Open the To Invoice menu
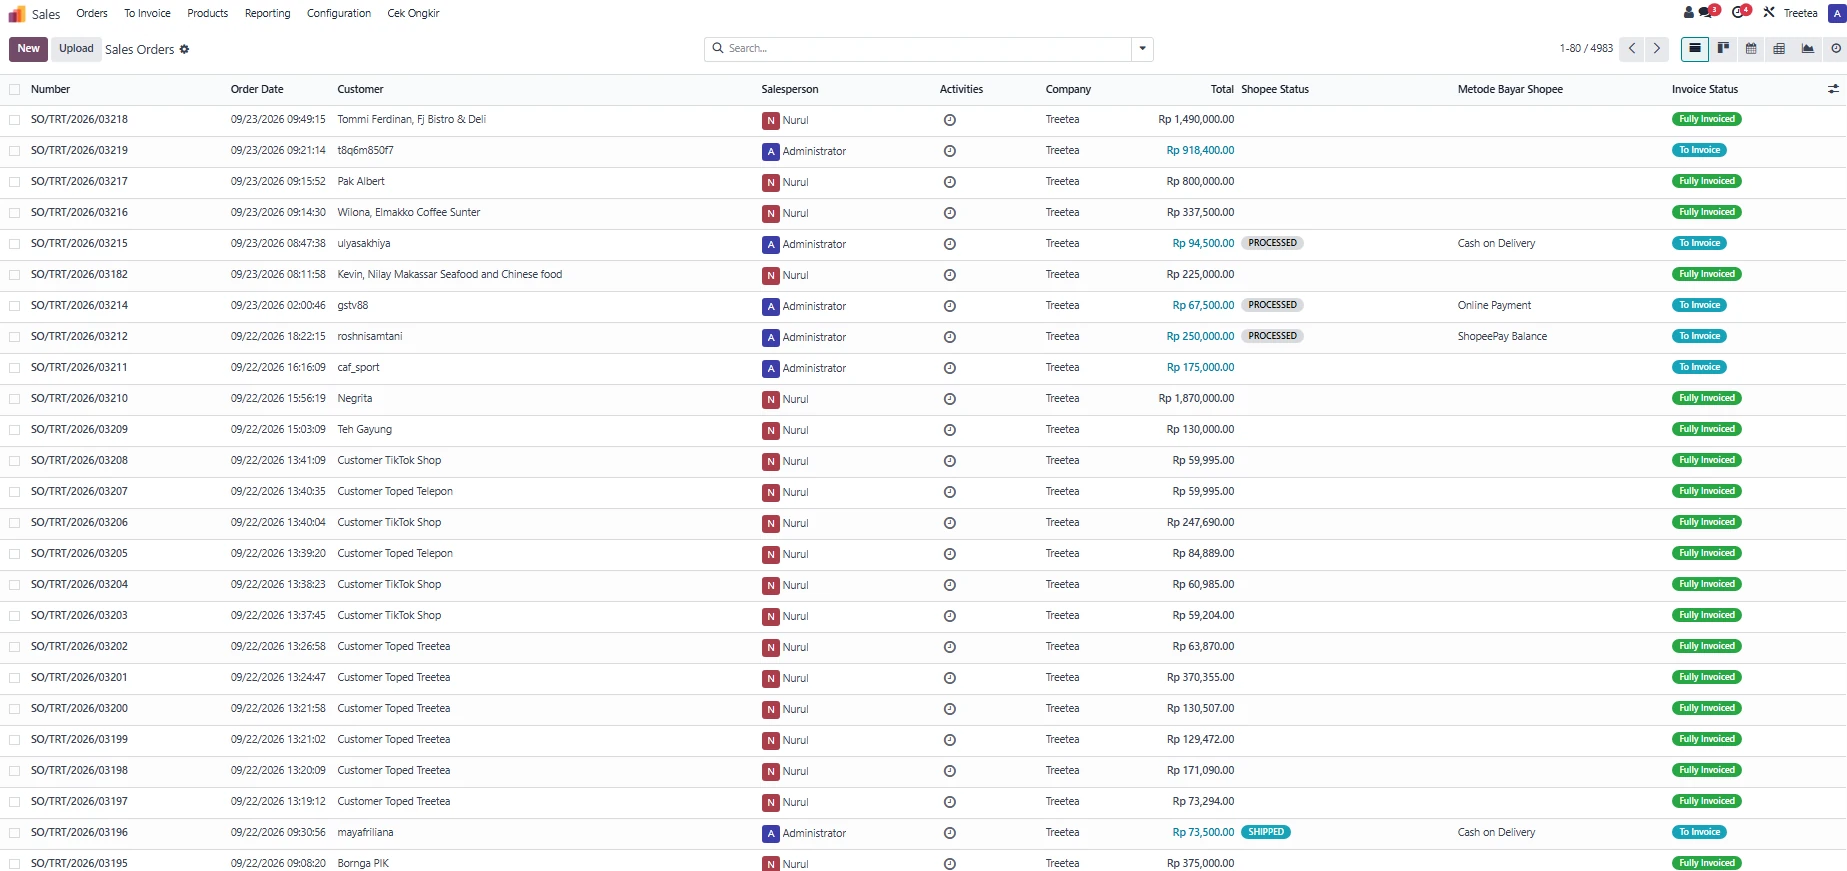Image resolution: width=1847 pixels, height=871 pixels. tap(147, 13)
